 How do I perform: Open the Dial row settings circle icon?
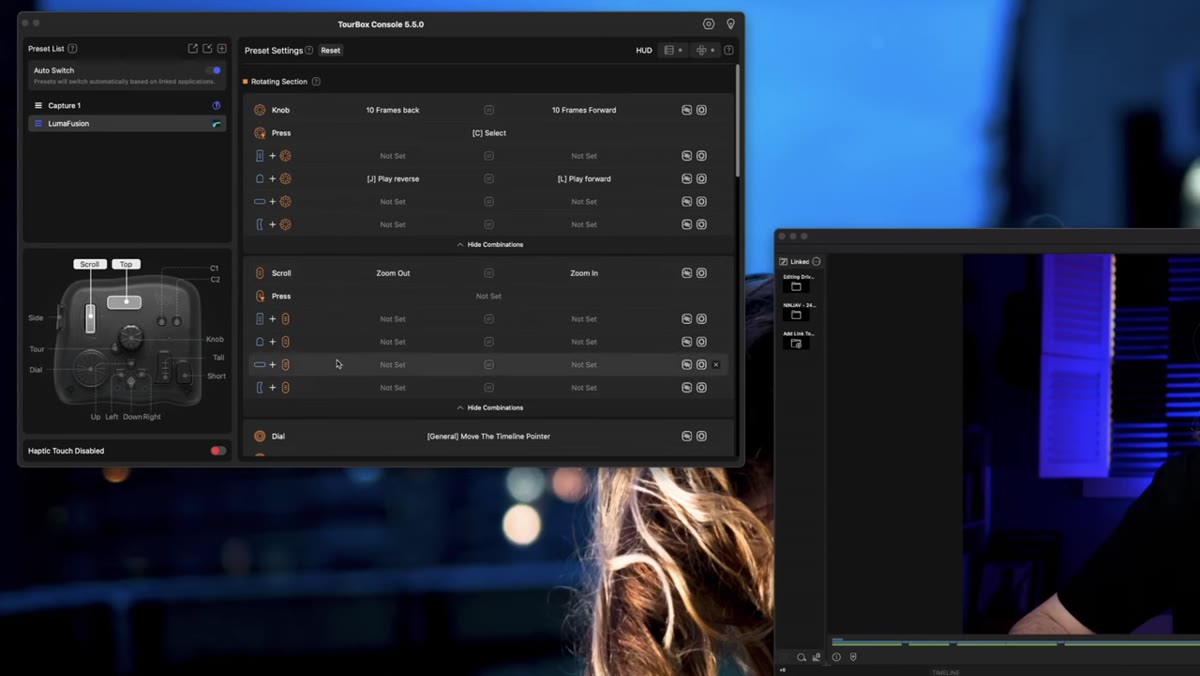702,436
